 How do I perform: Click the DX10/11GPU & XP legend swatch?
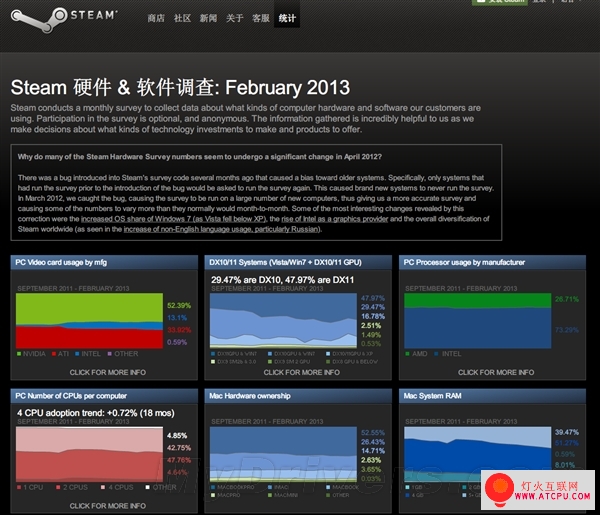(x=328, y=354)
